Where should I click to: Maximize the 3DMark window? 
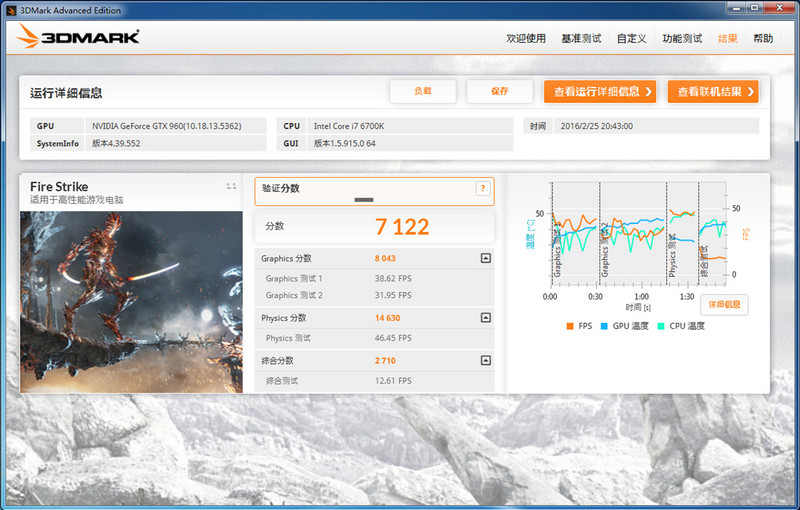point(754,8)
